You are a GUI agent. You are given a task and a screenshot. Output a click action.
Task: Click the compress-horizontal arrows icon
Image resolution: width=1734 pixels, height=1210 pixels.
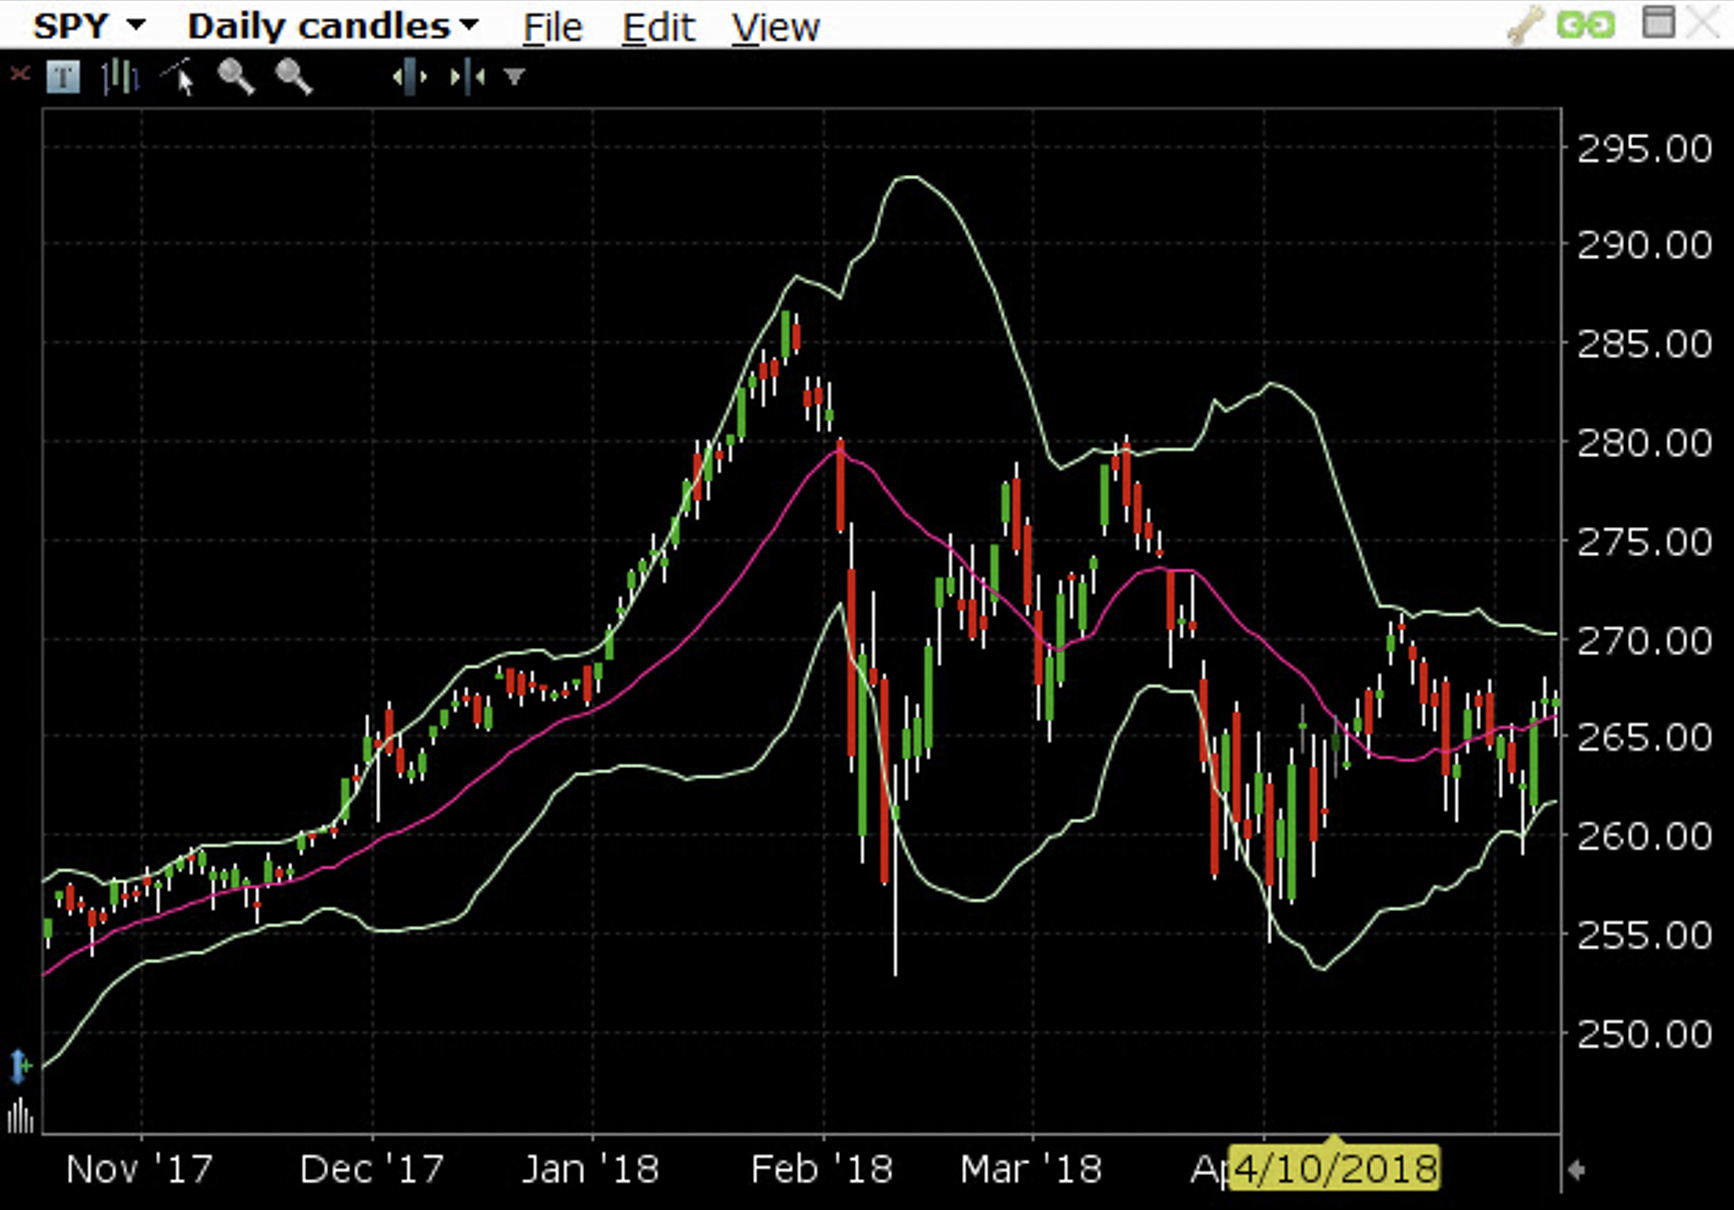(468, 77)
